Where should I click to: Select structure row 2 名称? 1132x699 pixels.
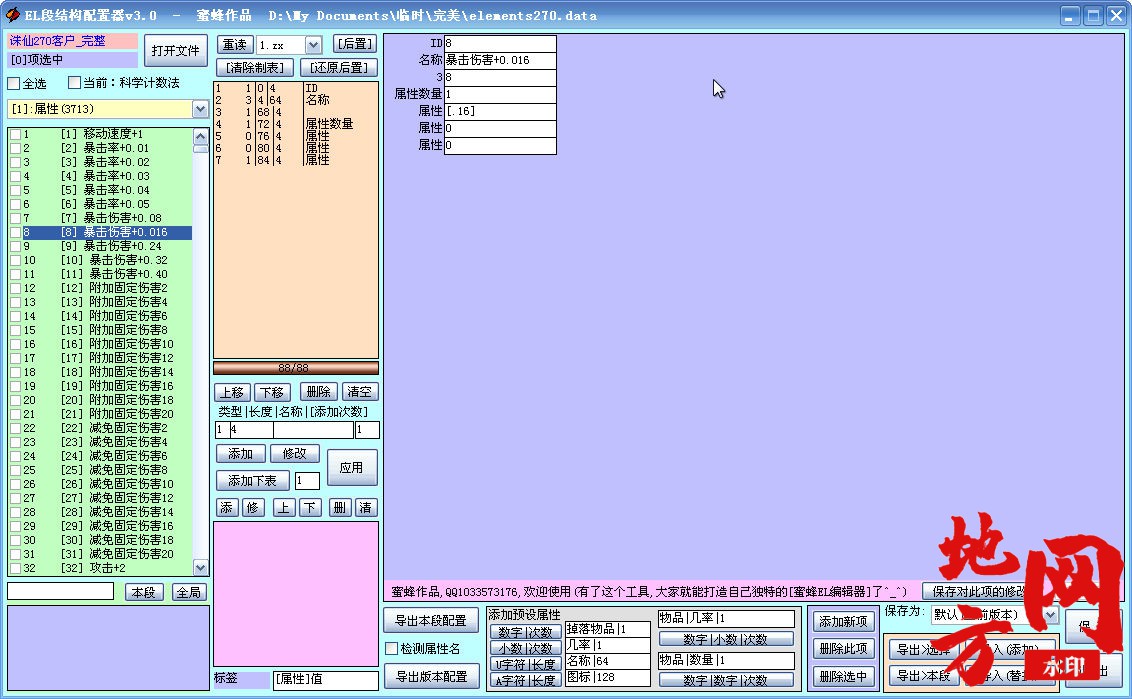295,100
